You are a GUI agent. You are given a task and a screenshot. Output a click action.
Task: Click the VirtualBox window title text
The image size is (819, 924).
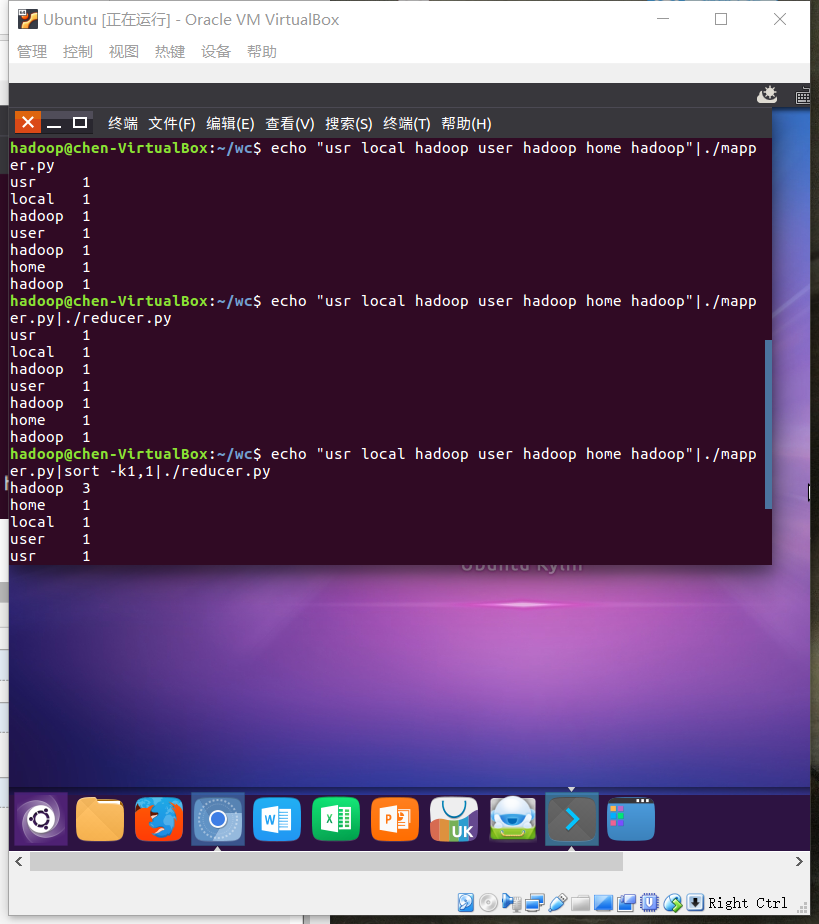pos(191,19)
